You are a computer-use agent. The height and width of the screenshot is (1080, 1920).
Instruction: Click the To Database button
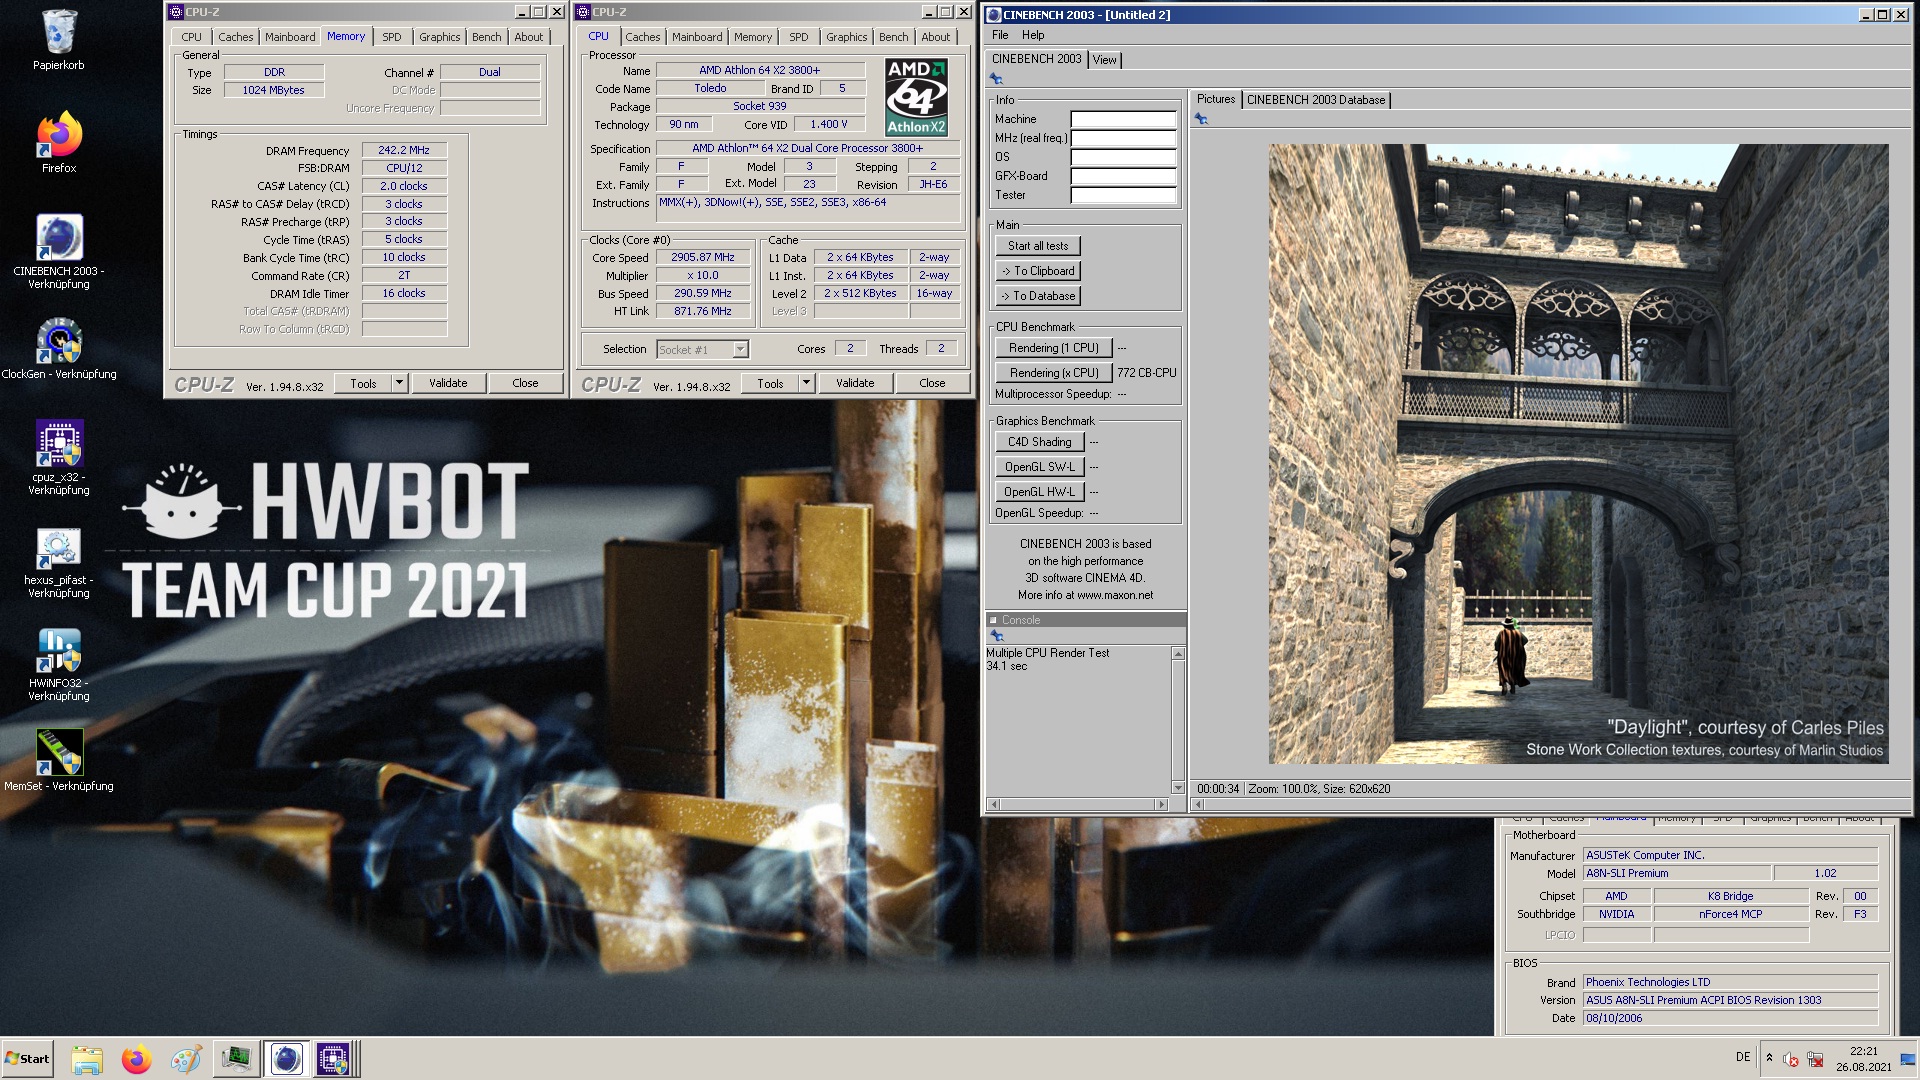(1038, 296)
